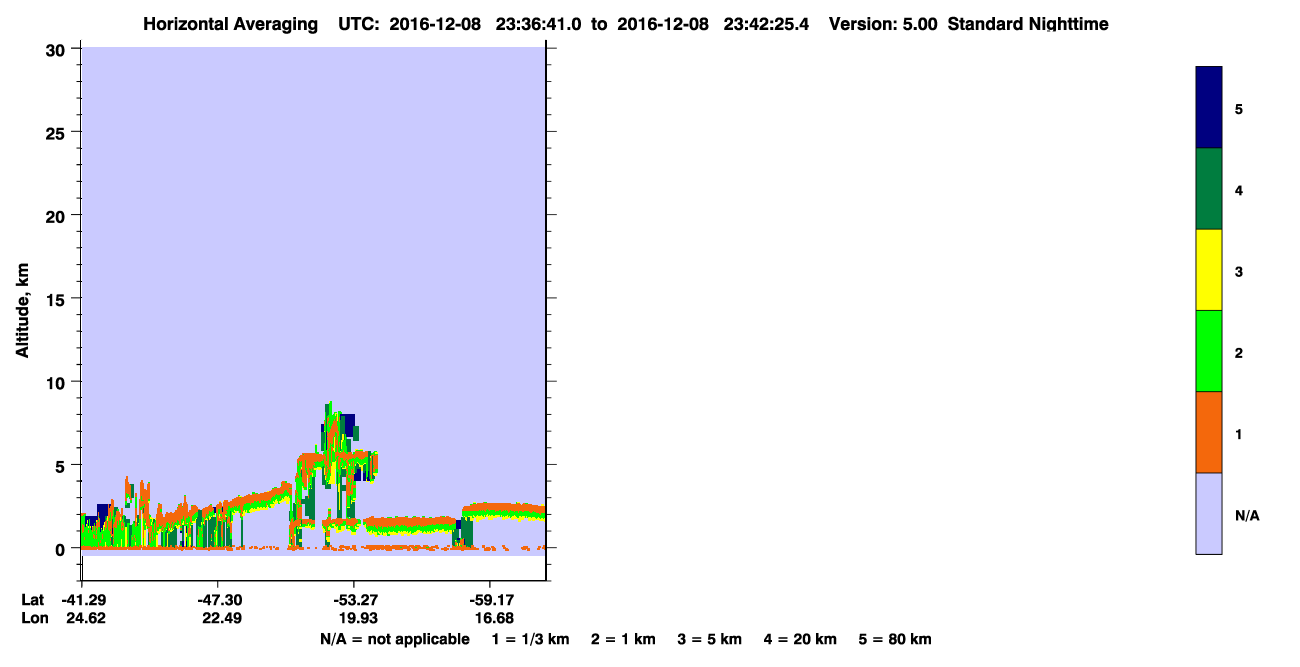1300x667 pixels.
Task: Pick the lavender N/A colorbar segment
Action: click(x=1209, y=513)
